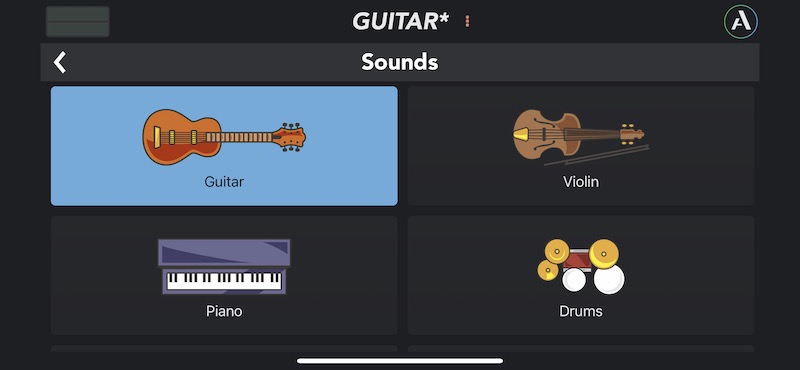Select the partially visible tile below Piano
The height and width of the screenshot is (370, 800).
point(224,349)
